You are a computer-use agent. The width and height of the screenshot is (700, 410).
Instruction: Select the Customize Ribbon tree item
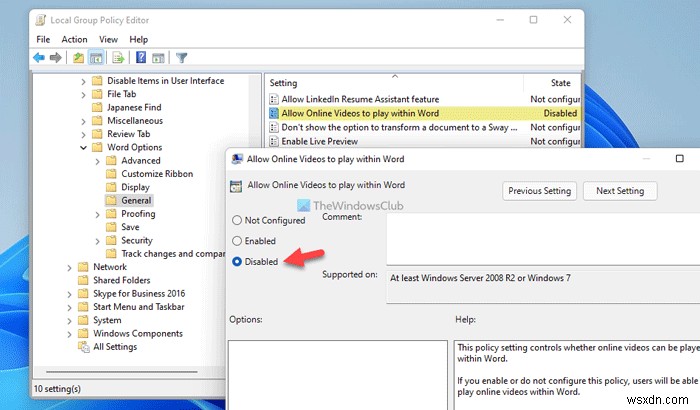click(x=157, y=174)
